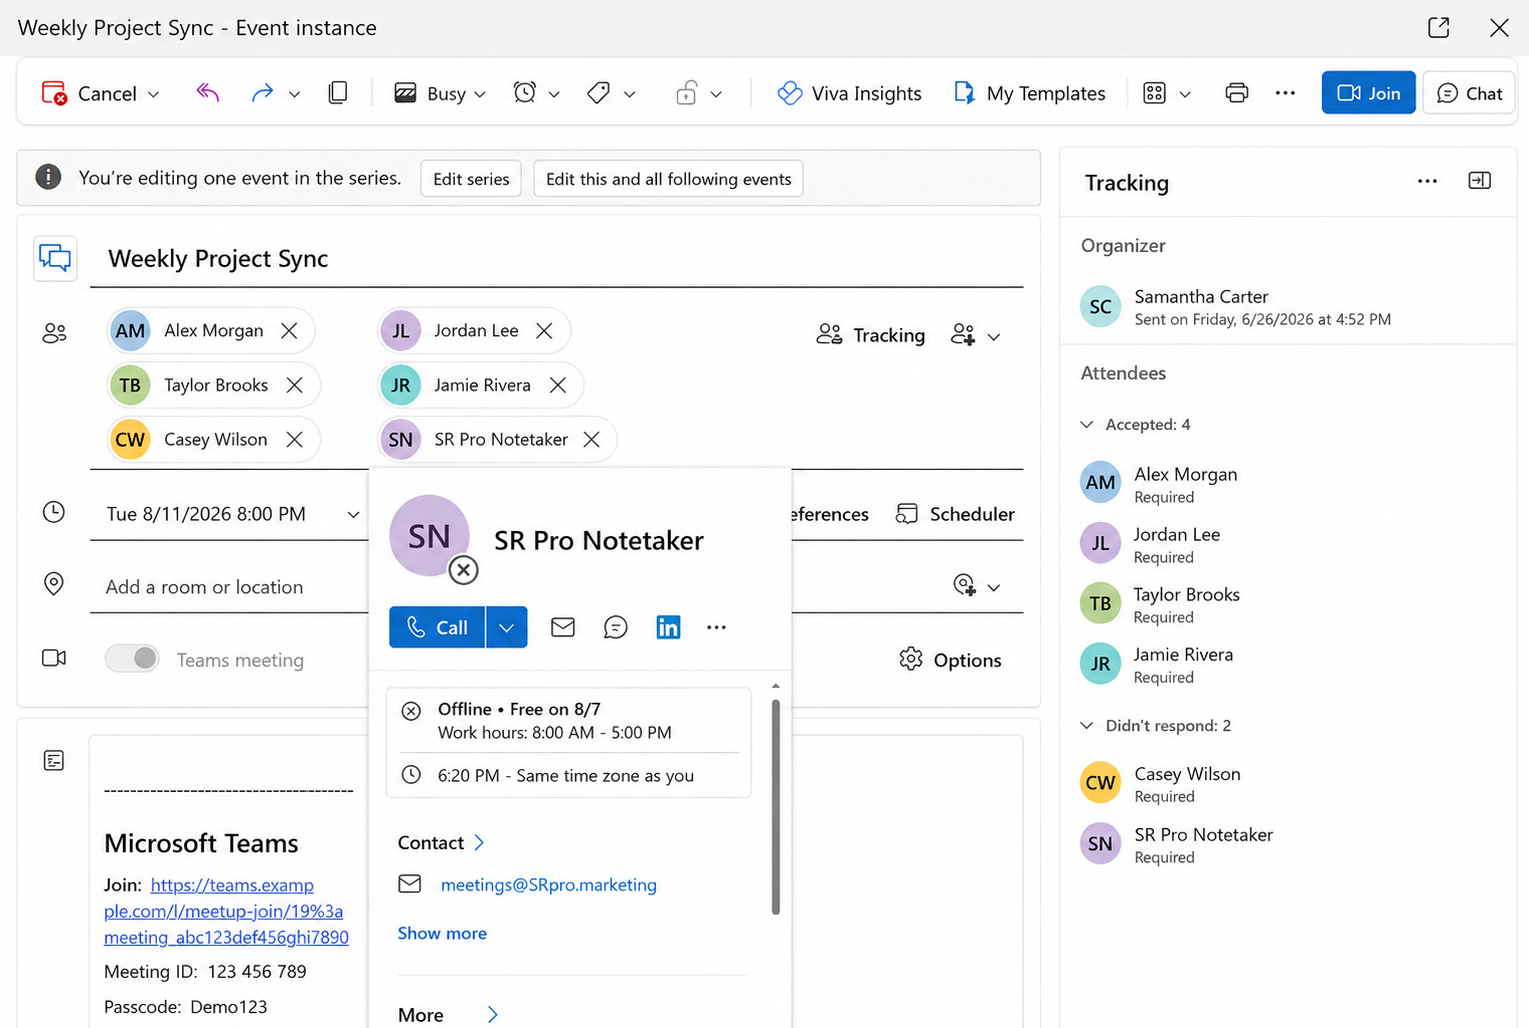Open the start date and time dropdown

pos(353,514)
